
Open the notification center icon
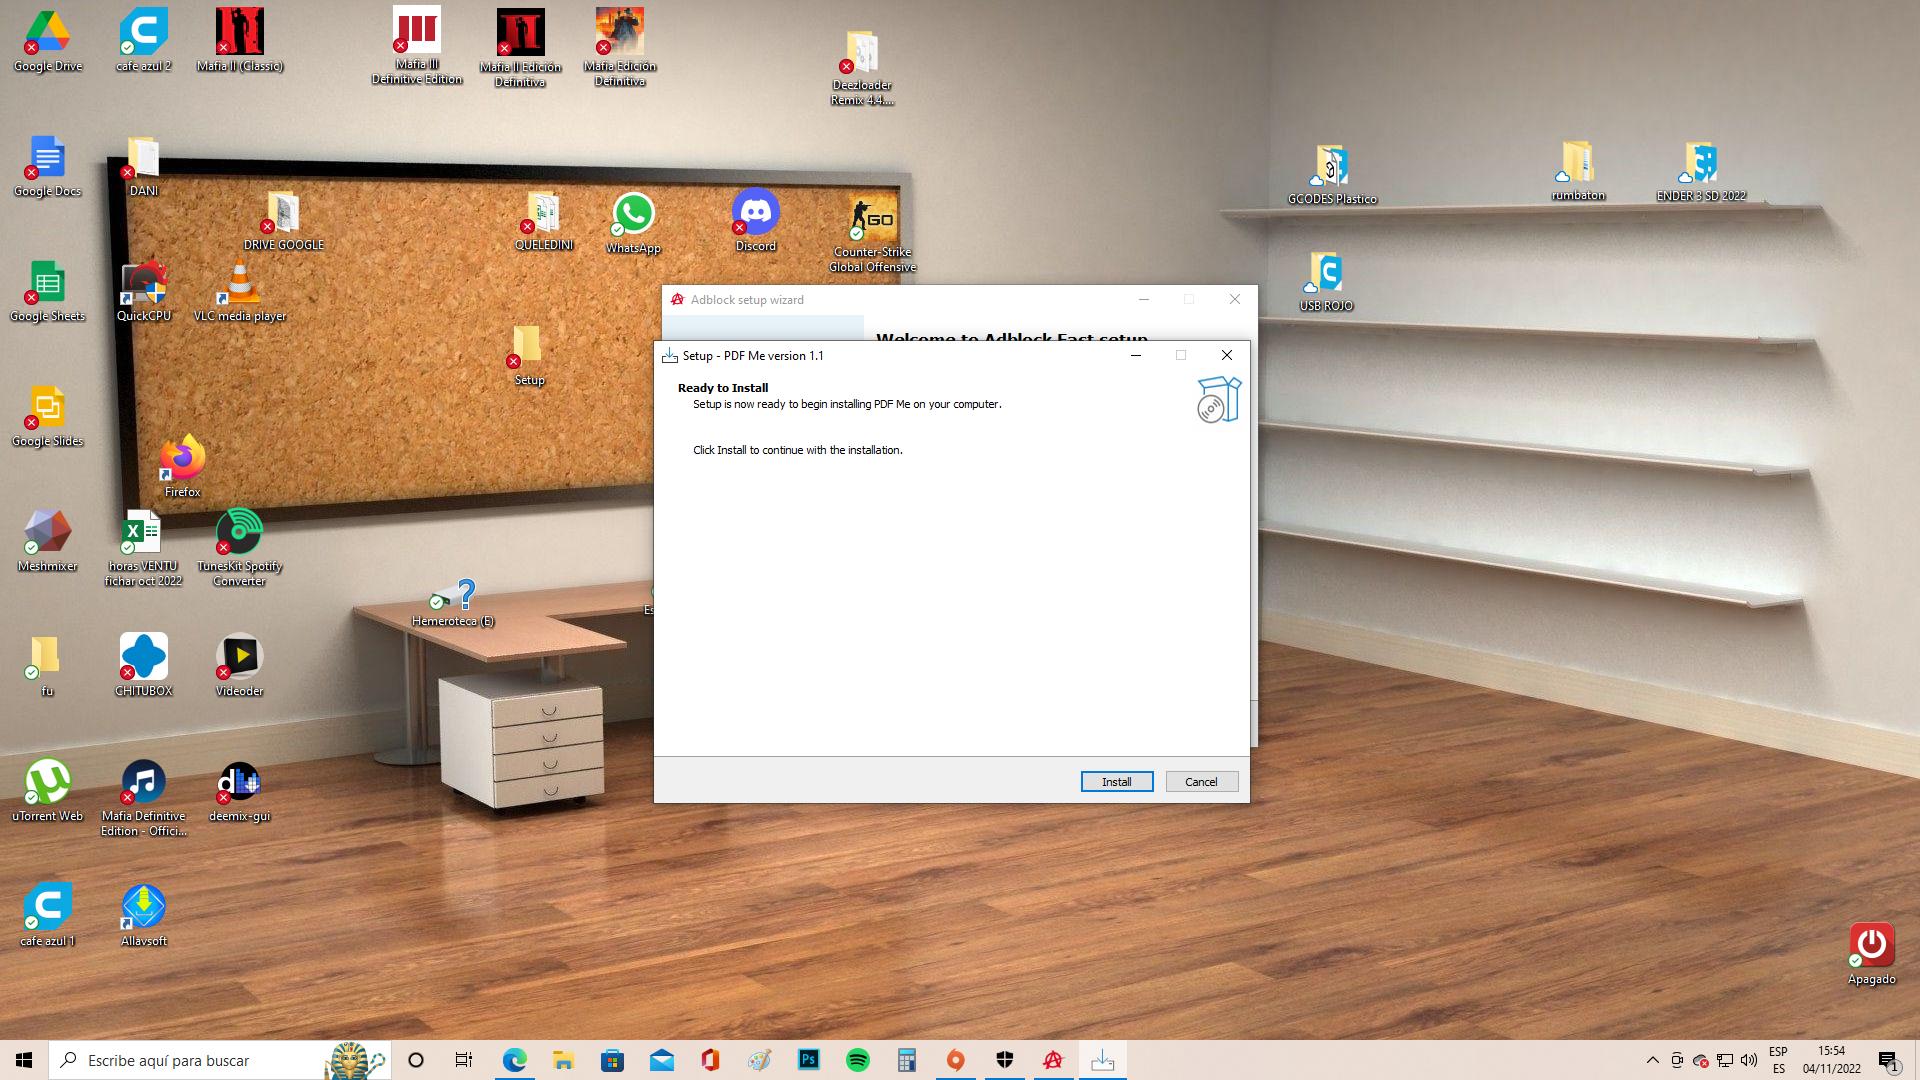pos(1887,1060)
